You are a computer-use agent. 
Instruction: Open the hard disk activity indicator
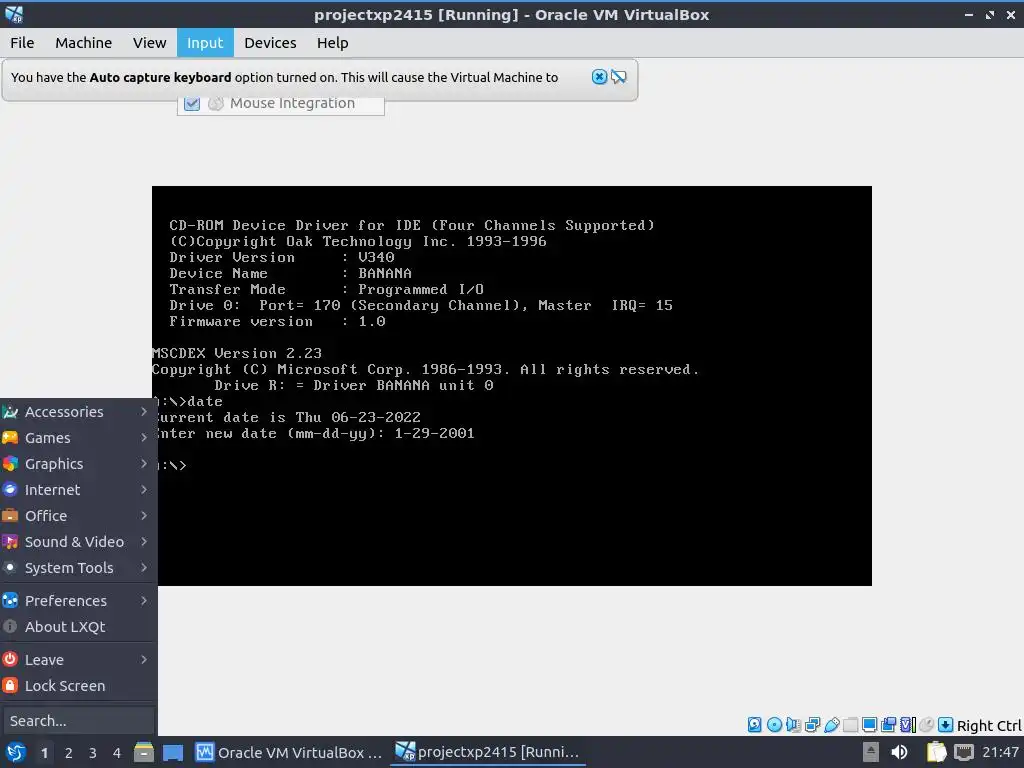click(754, 724)
